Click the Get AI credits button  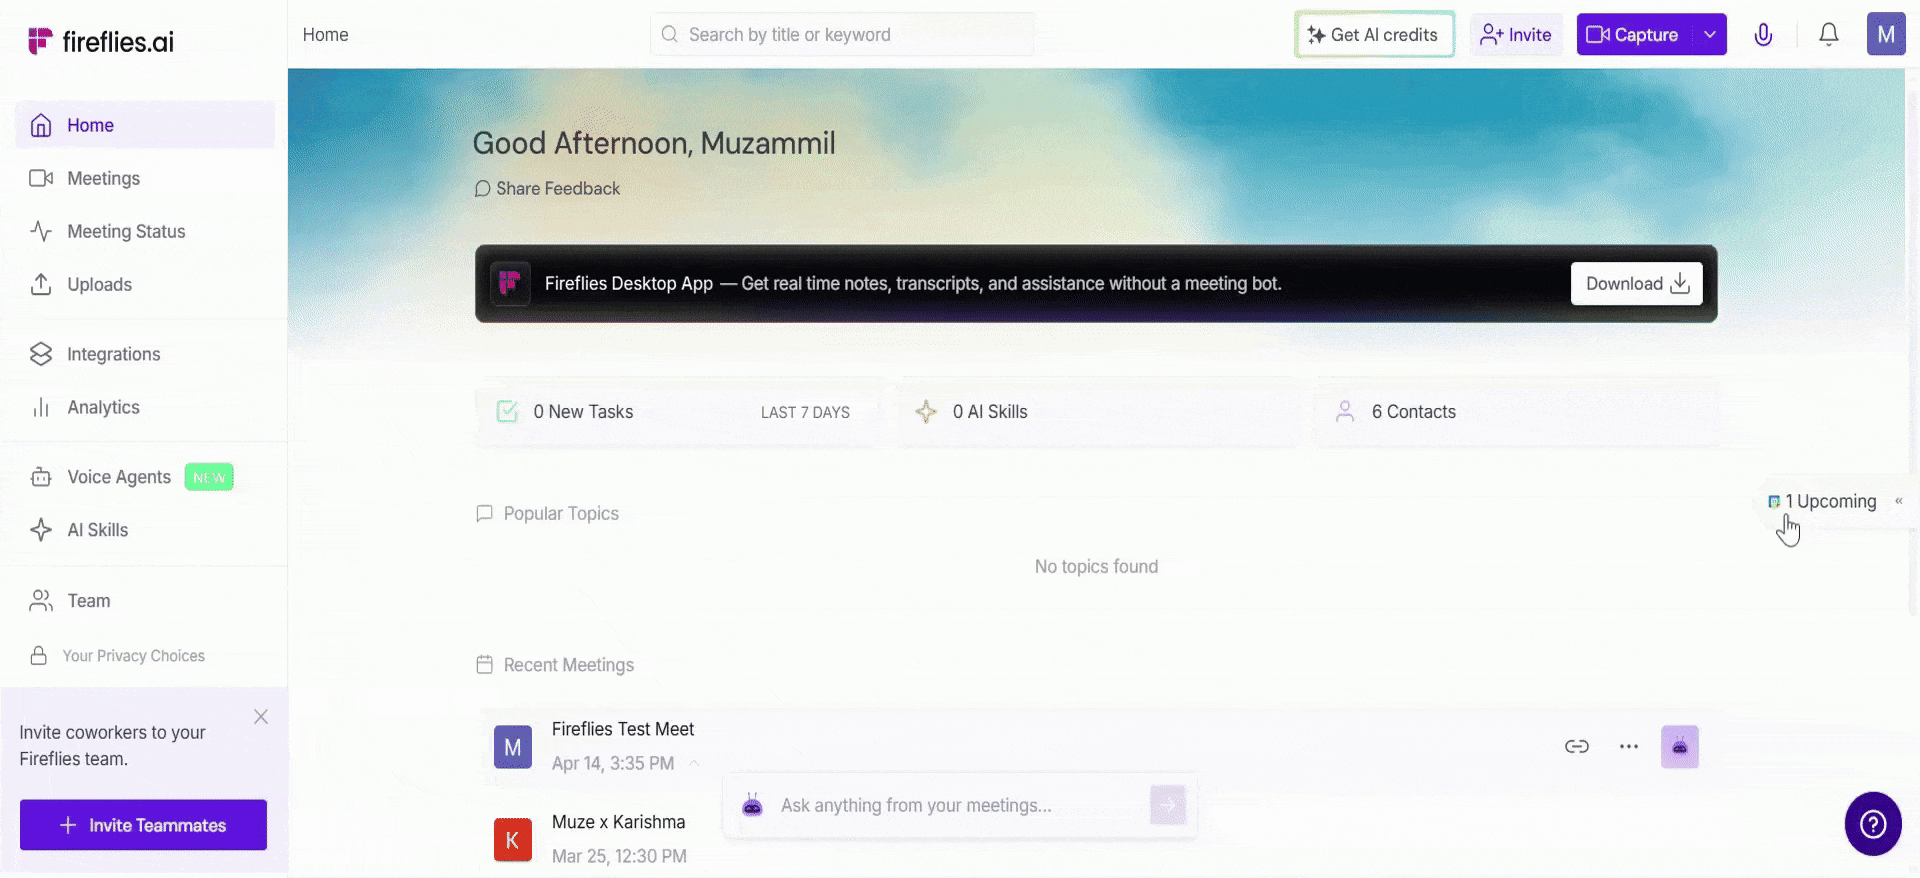pyautogui.click(x=1374, y=35)
